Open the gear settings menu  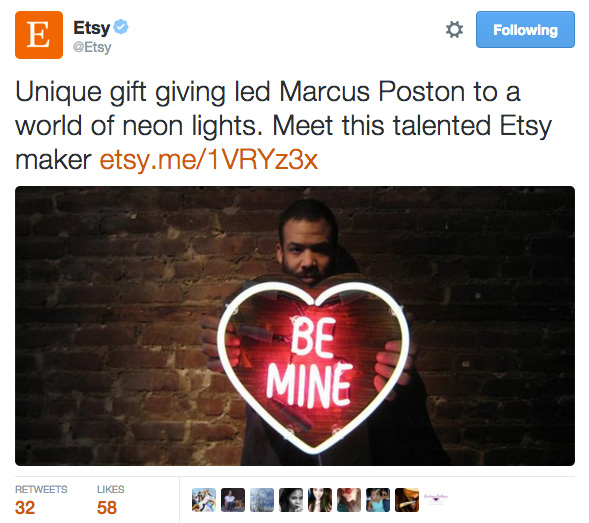tap(454, 30)
